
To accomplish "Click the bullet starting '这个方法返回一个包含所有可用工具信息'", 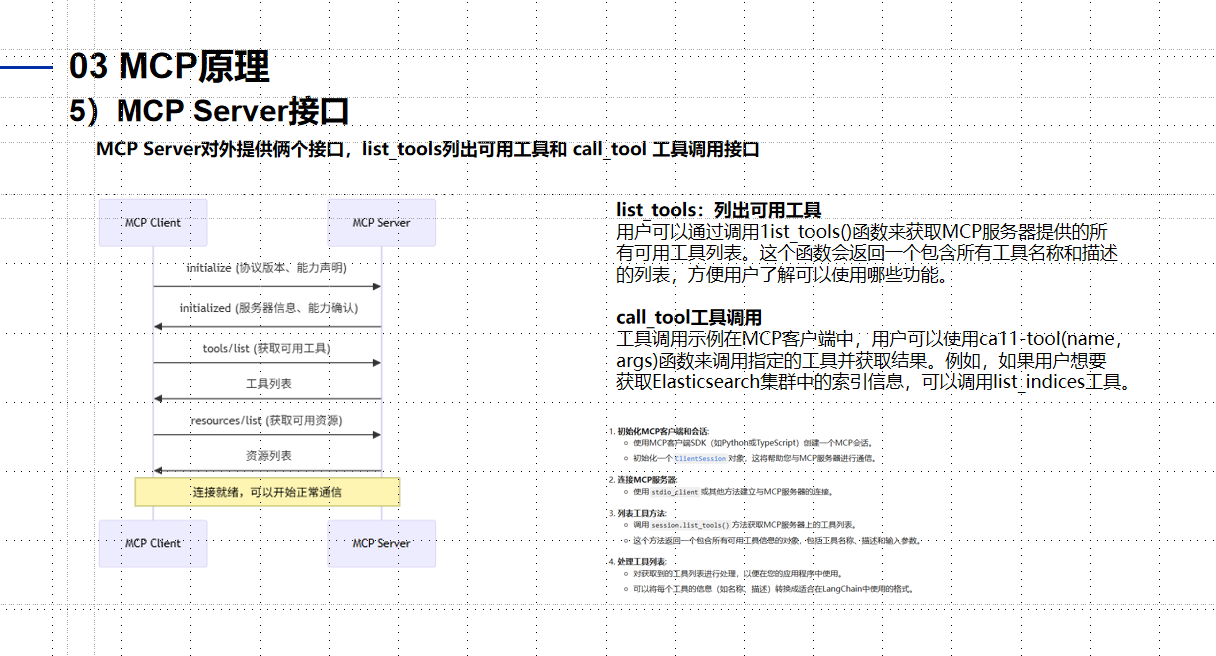I will click(x=777, y=541).
